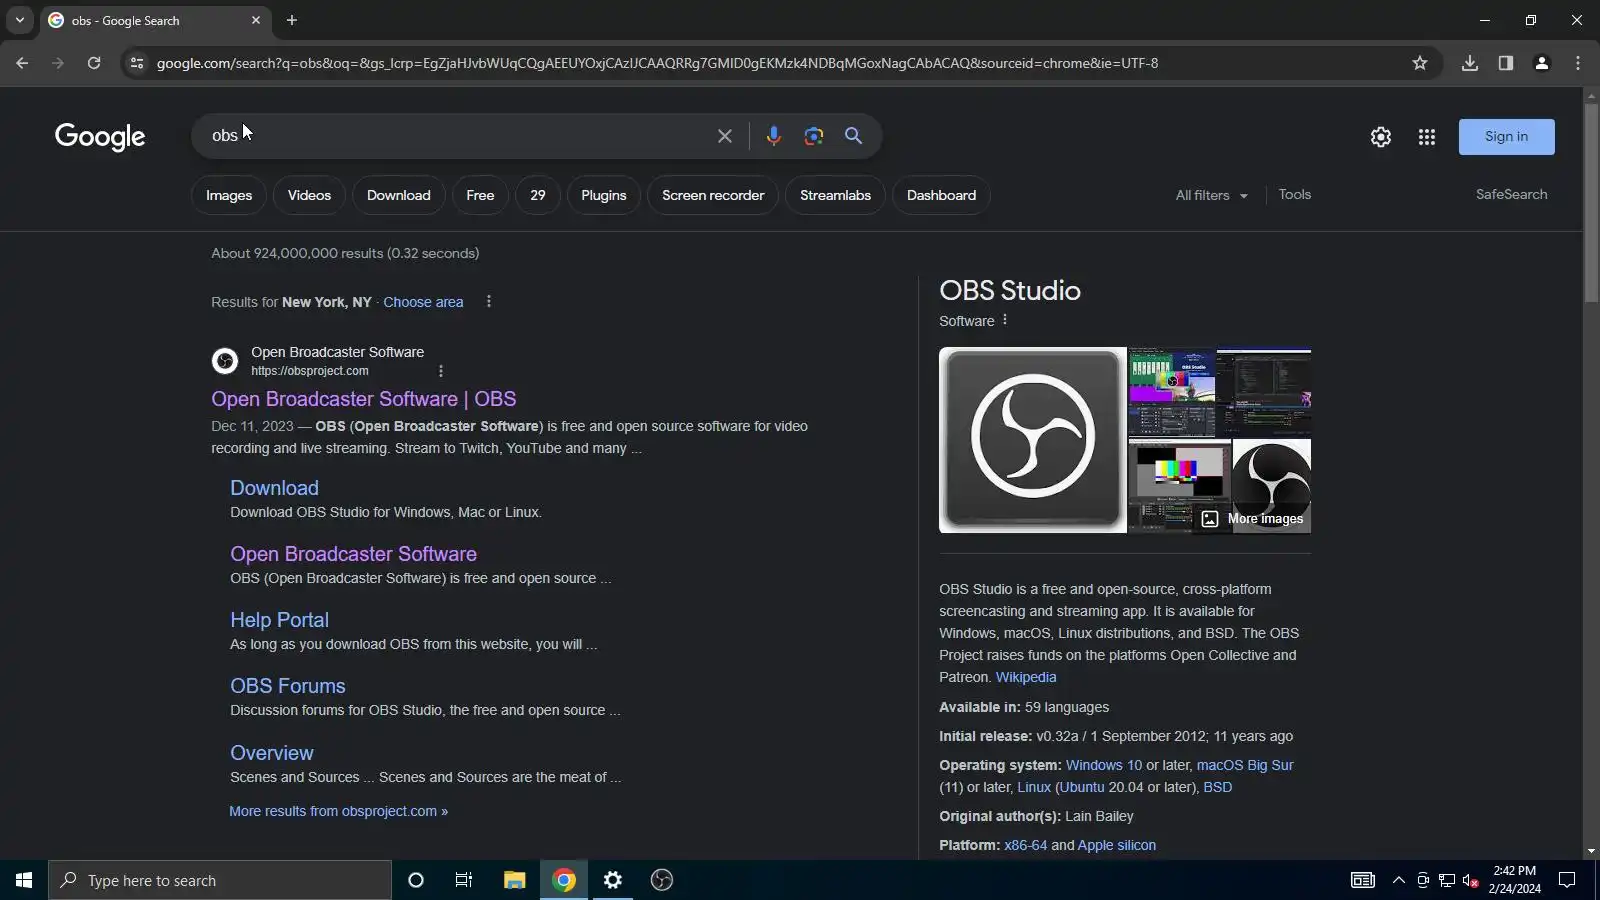Screen dimensions: 1600x900
Task: Click the Google logo
Action: click(100, 137)
